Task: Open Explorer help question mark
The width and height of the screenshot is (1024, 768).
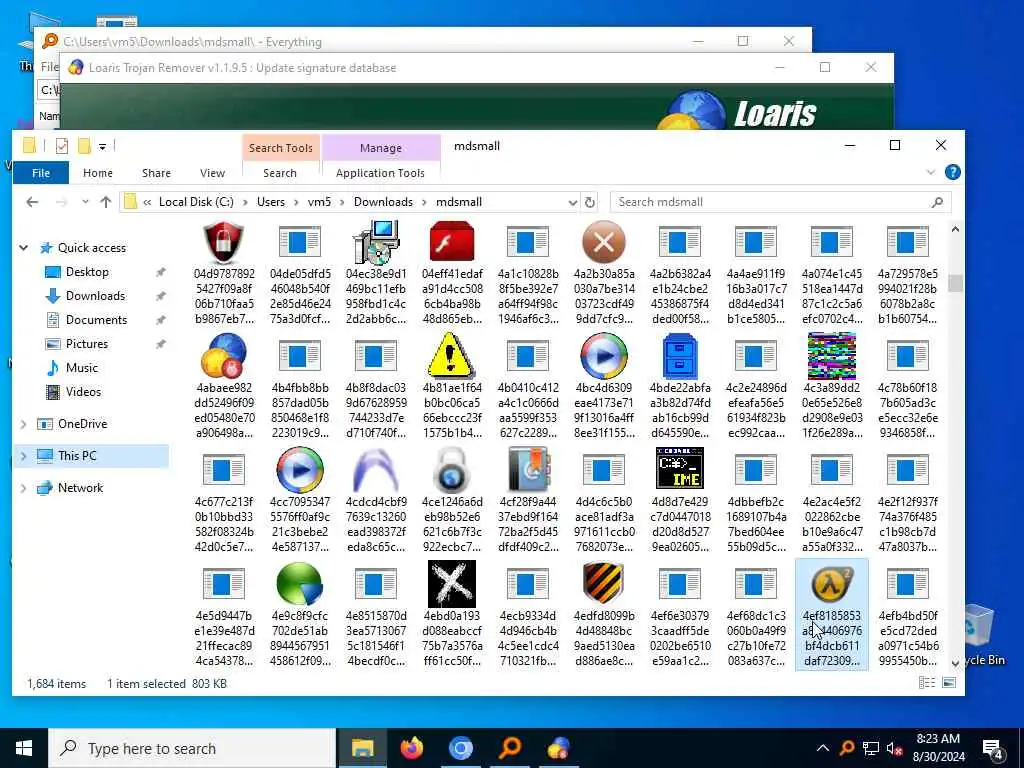Action: click(x=952, y=172)
